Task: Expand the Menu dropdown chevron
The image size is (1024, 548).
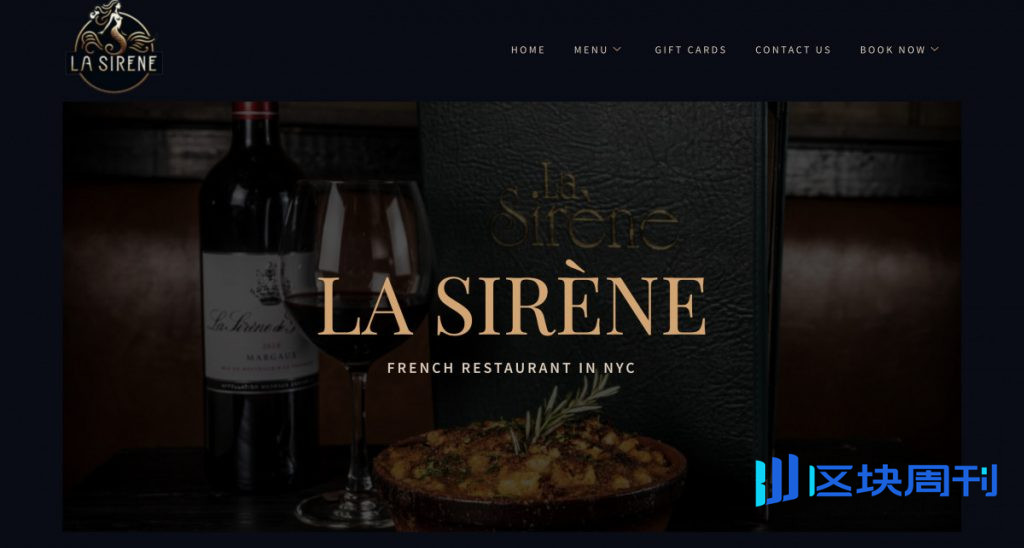Action: click(617, 49)
